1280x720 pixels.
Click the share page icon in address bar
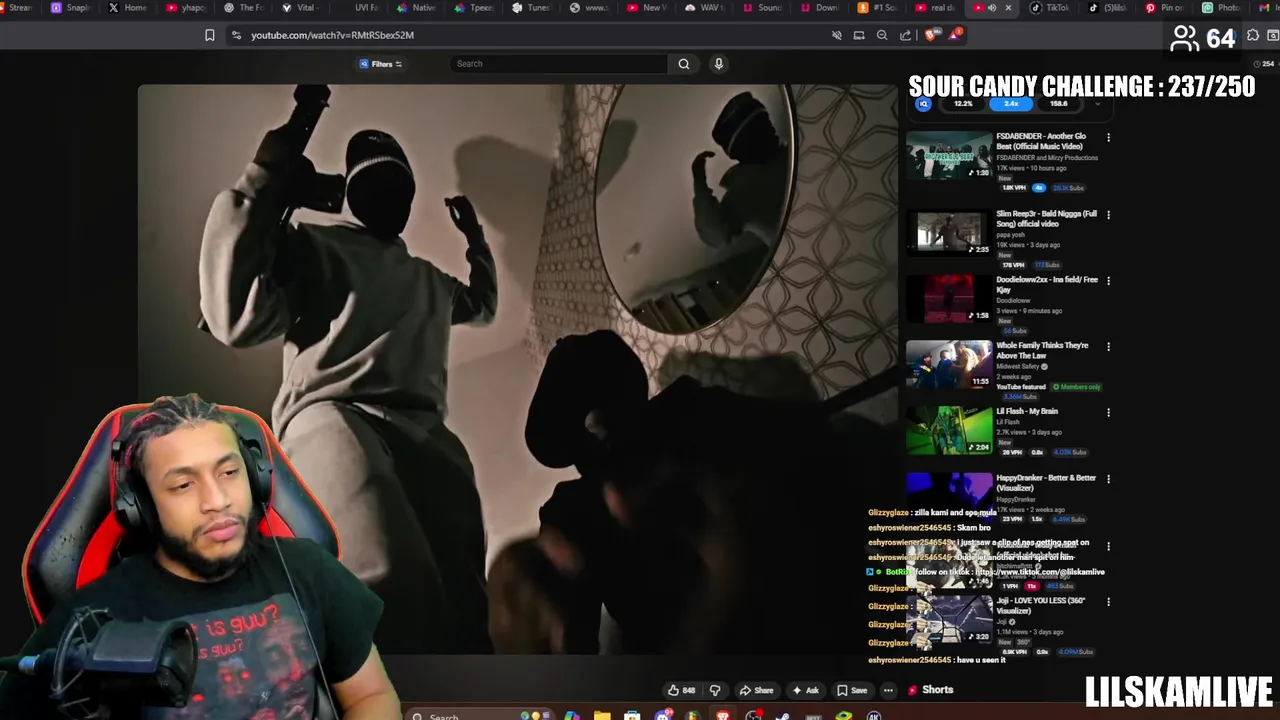[906, 35]
